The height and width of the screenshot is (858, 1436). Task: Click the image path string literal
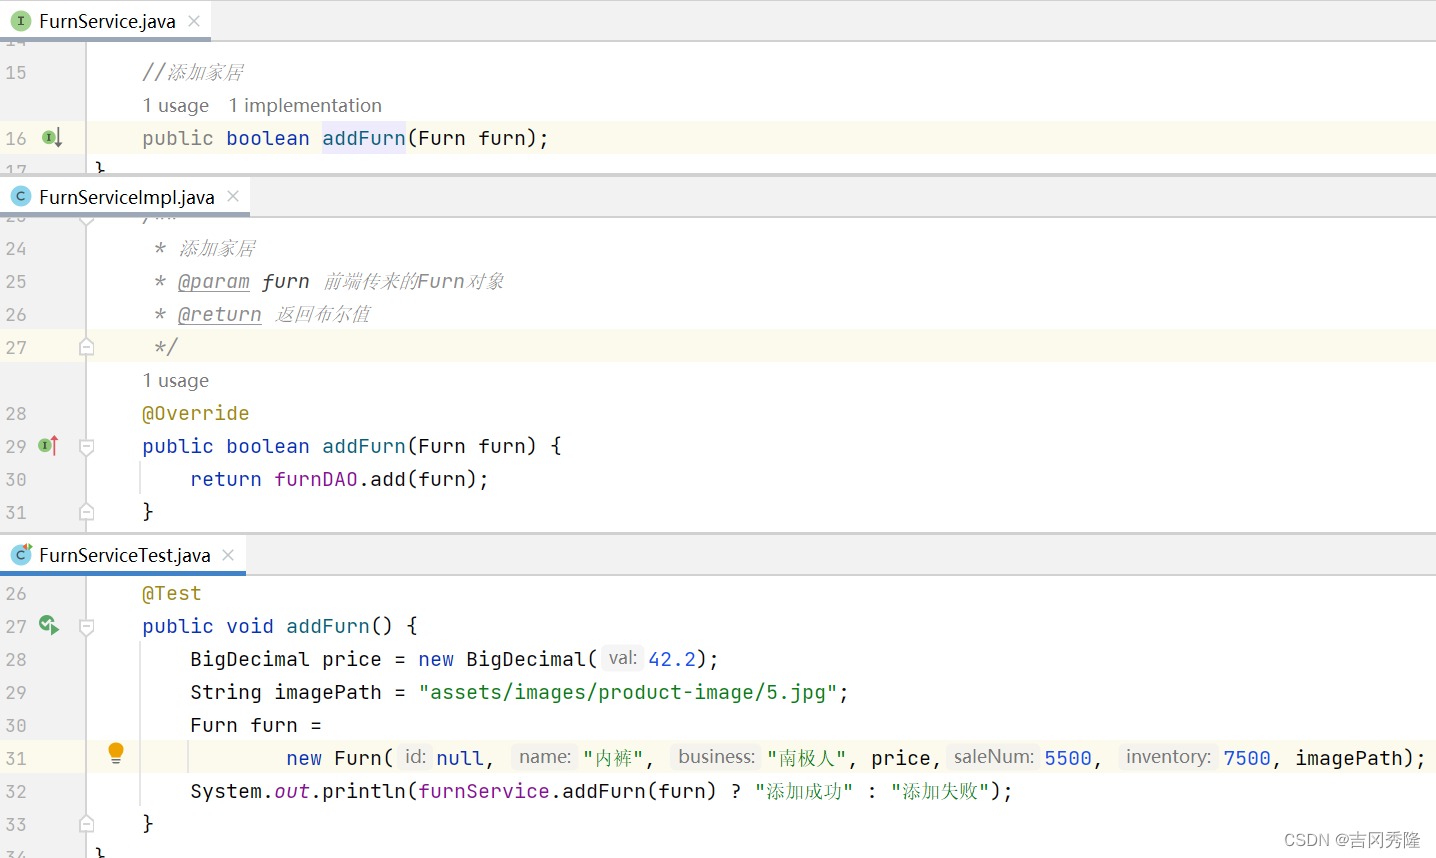tap(628, 692)
